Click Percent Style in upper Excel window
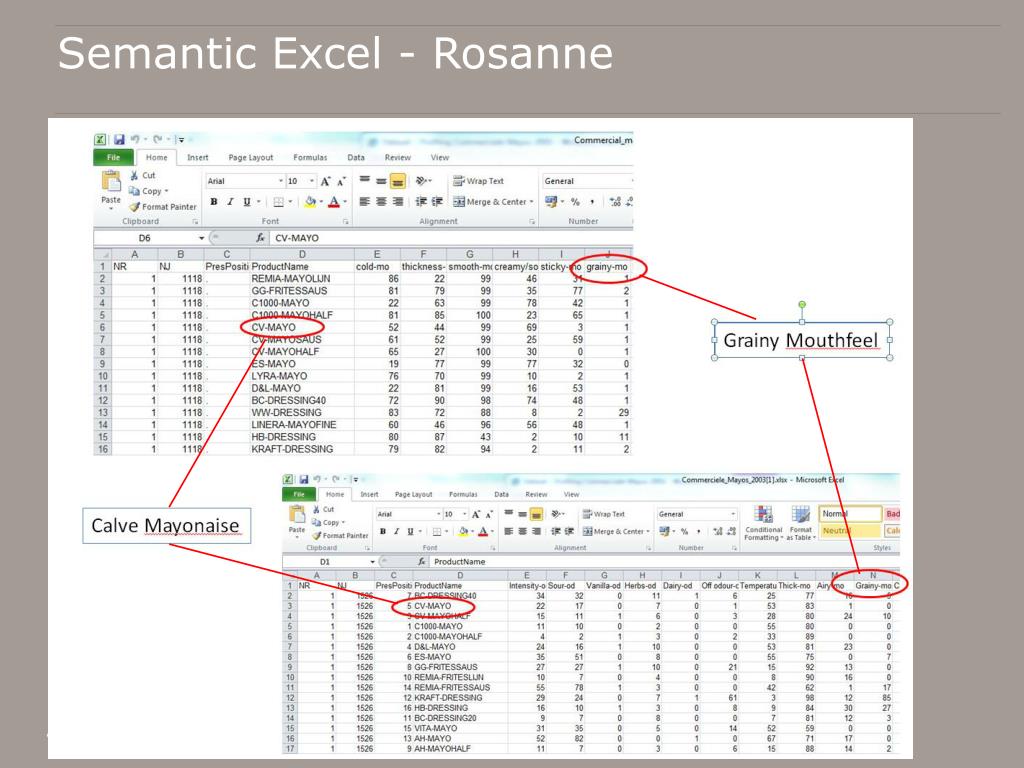The image size is (1024, 768). click(x=575, y=202)
